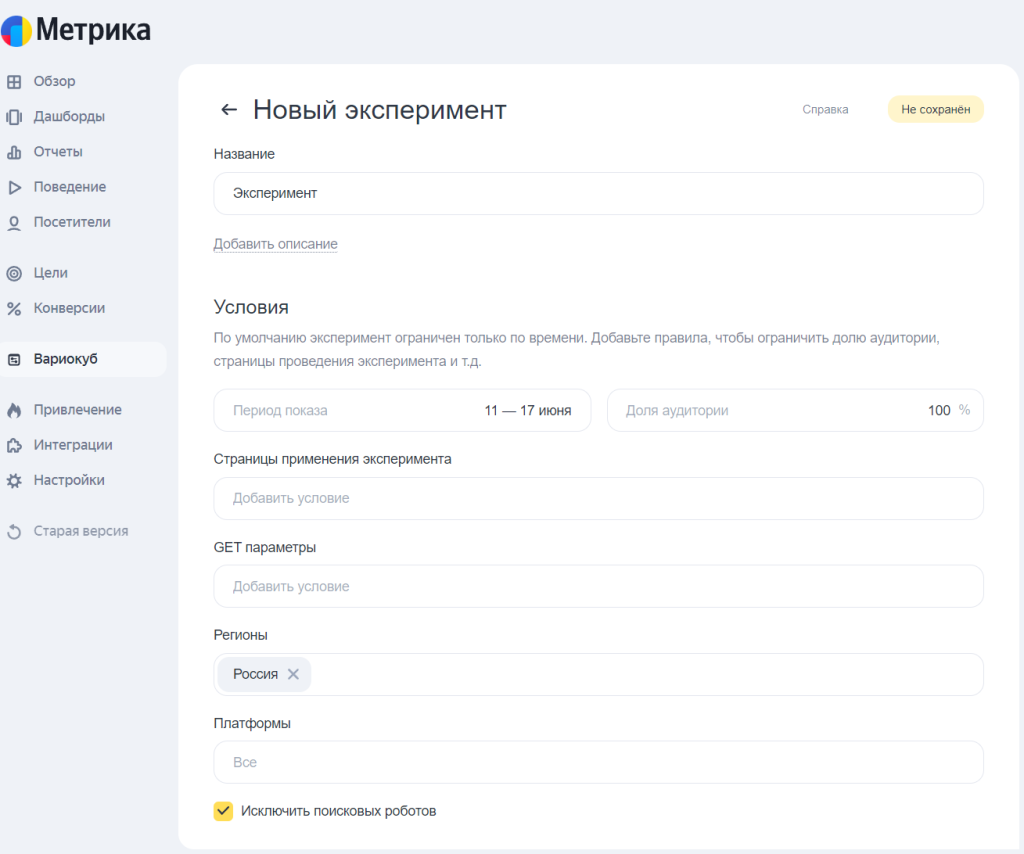Click the Условия section heading
The height and width of the screenshot is (854, 1024).
pos(251,308)
